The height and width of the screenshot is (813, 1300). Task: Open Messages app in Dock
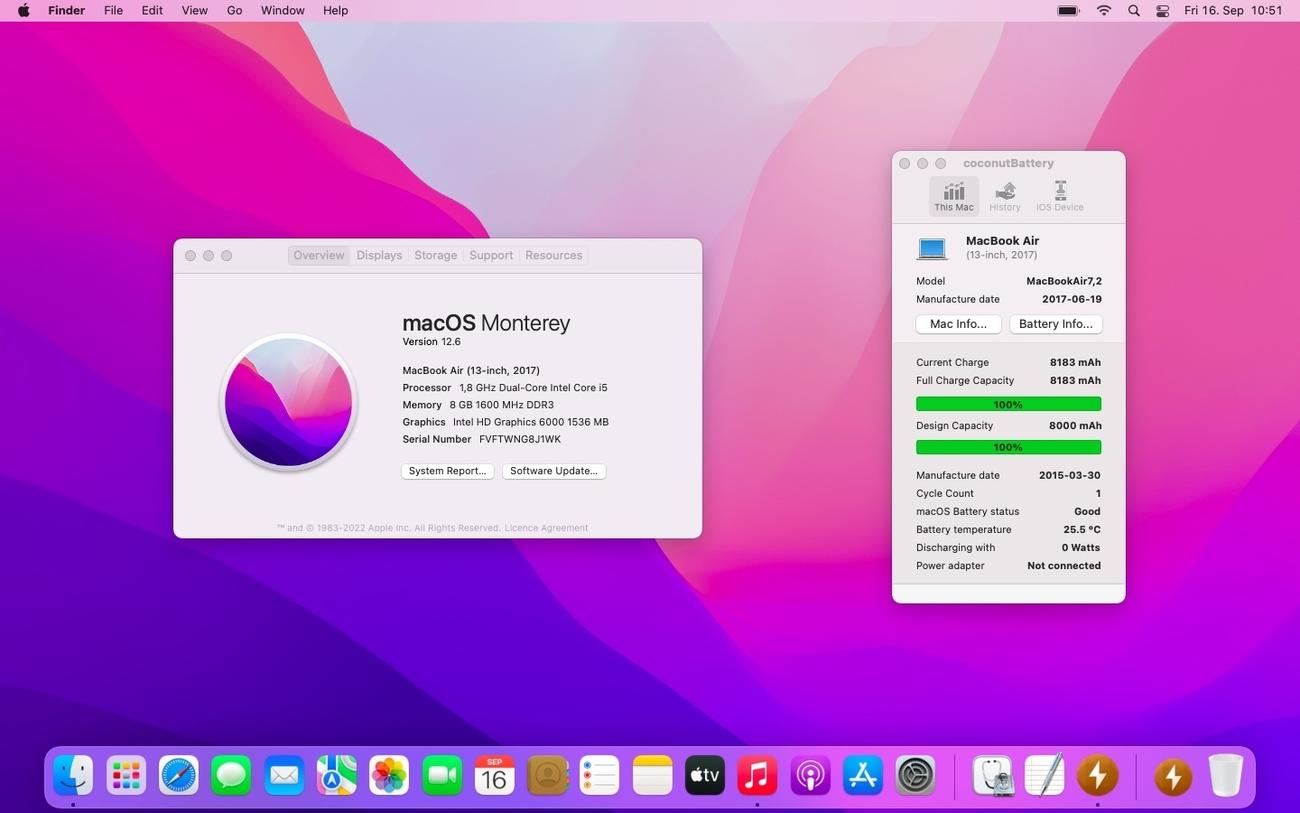pyautogui.click(x=231, y=775)
